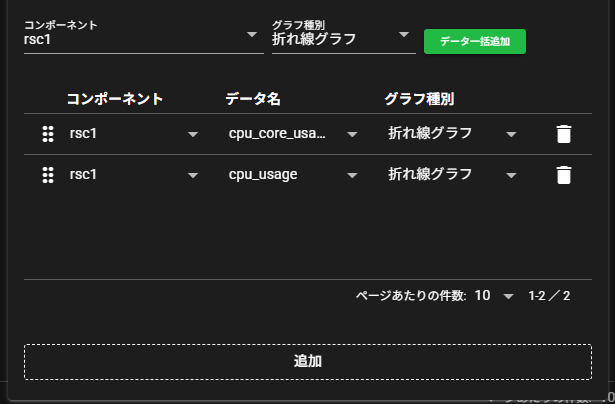
Task: Change the second row's 折れ線グラフ graph type
Action: coord(452,175)
